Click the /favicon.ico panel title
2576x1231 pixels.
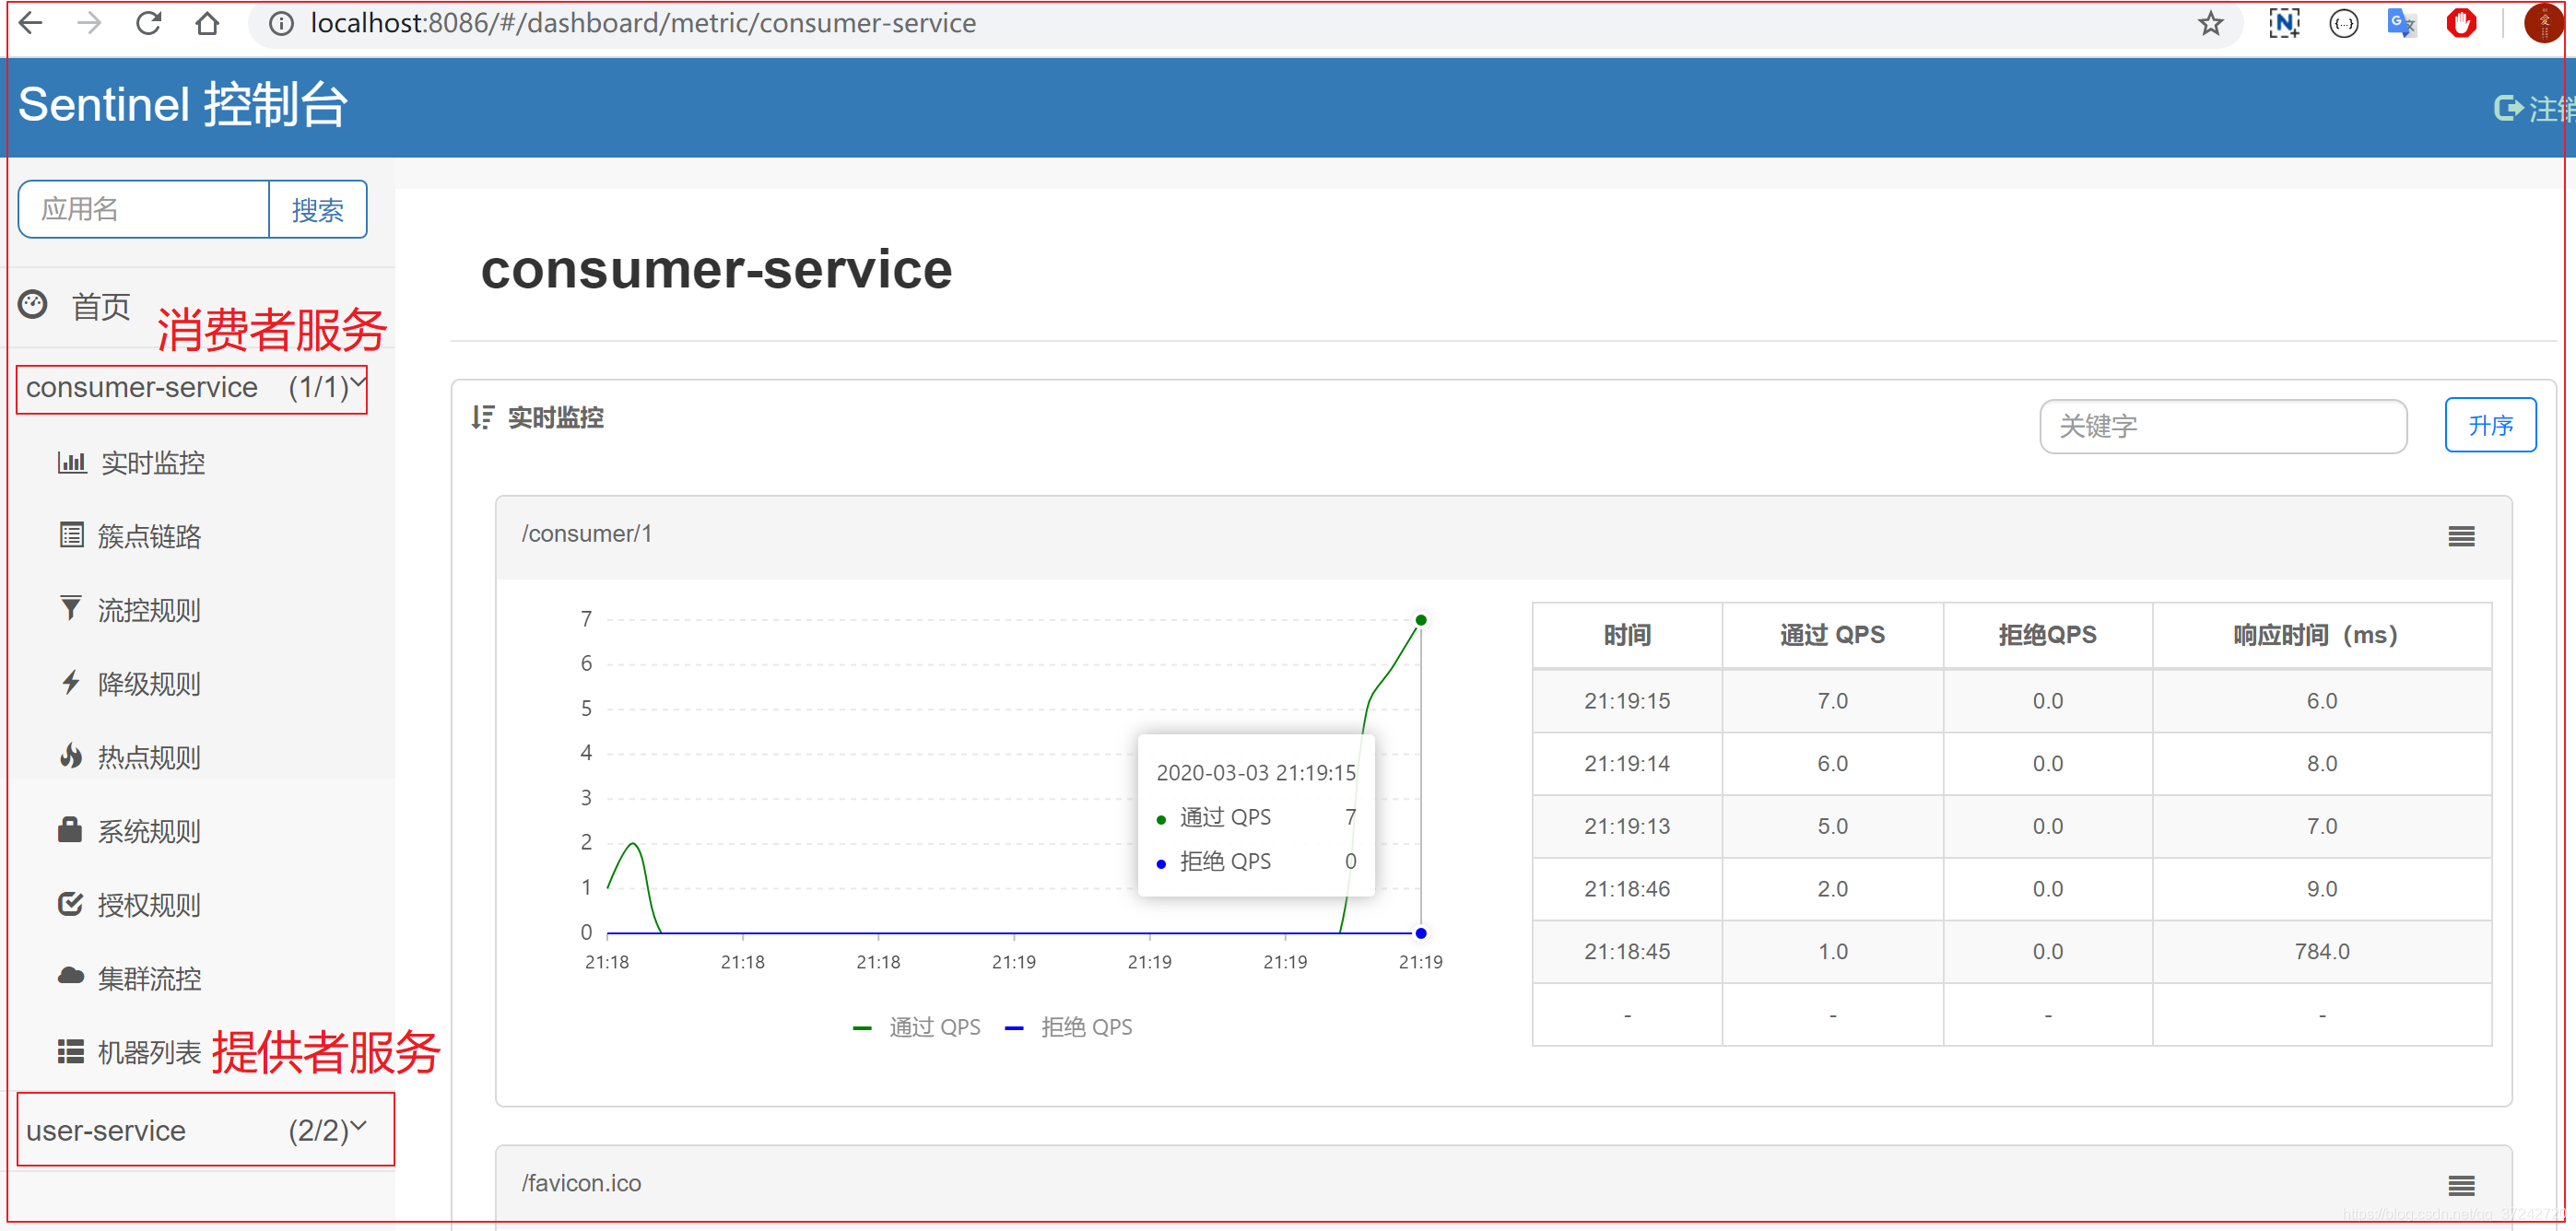581,1183
